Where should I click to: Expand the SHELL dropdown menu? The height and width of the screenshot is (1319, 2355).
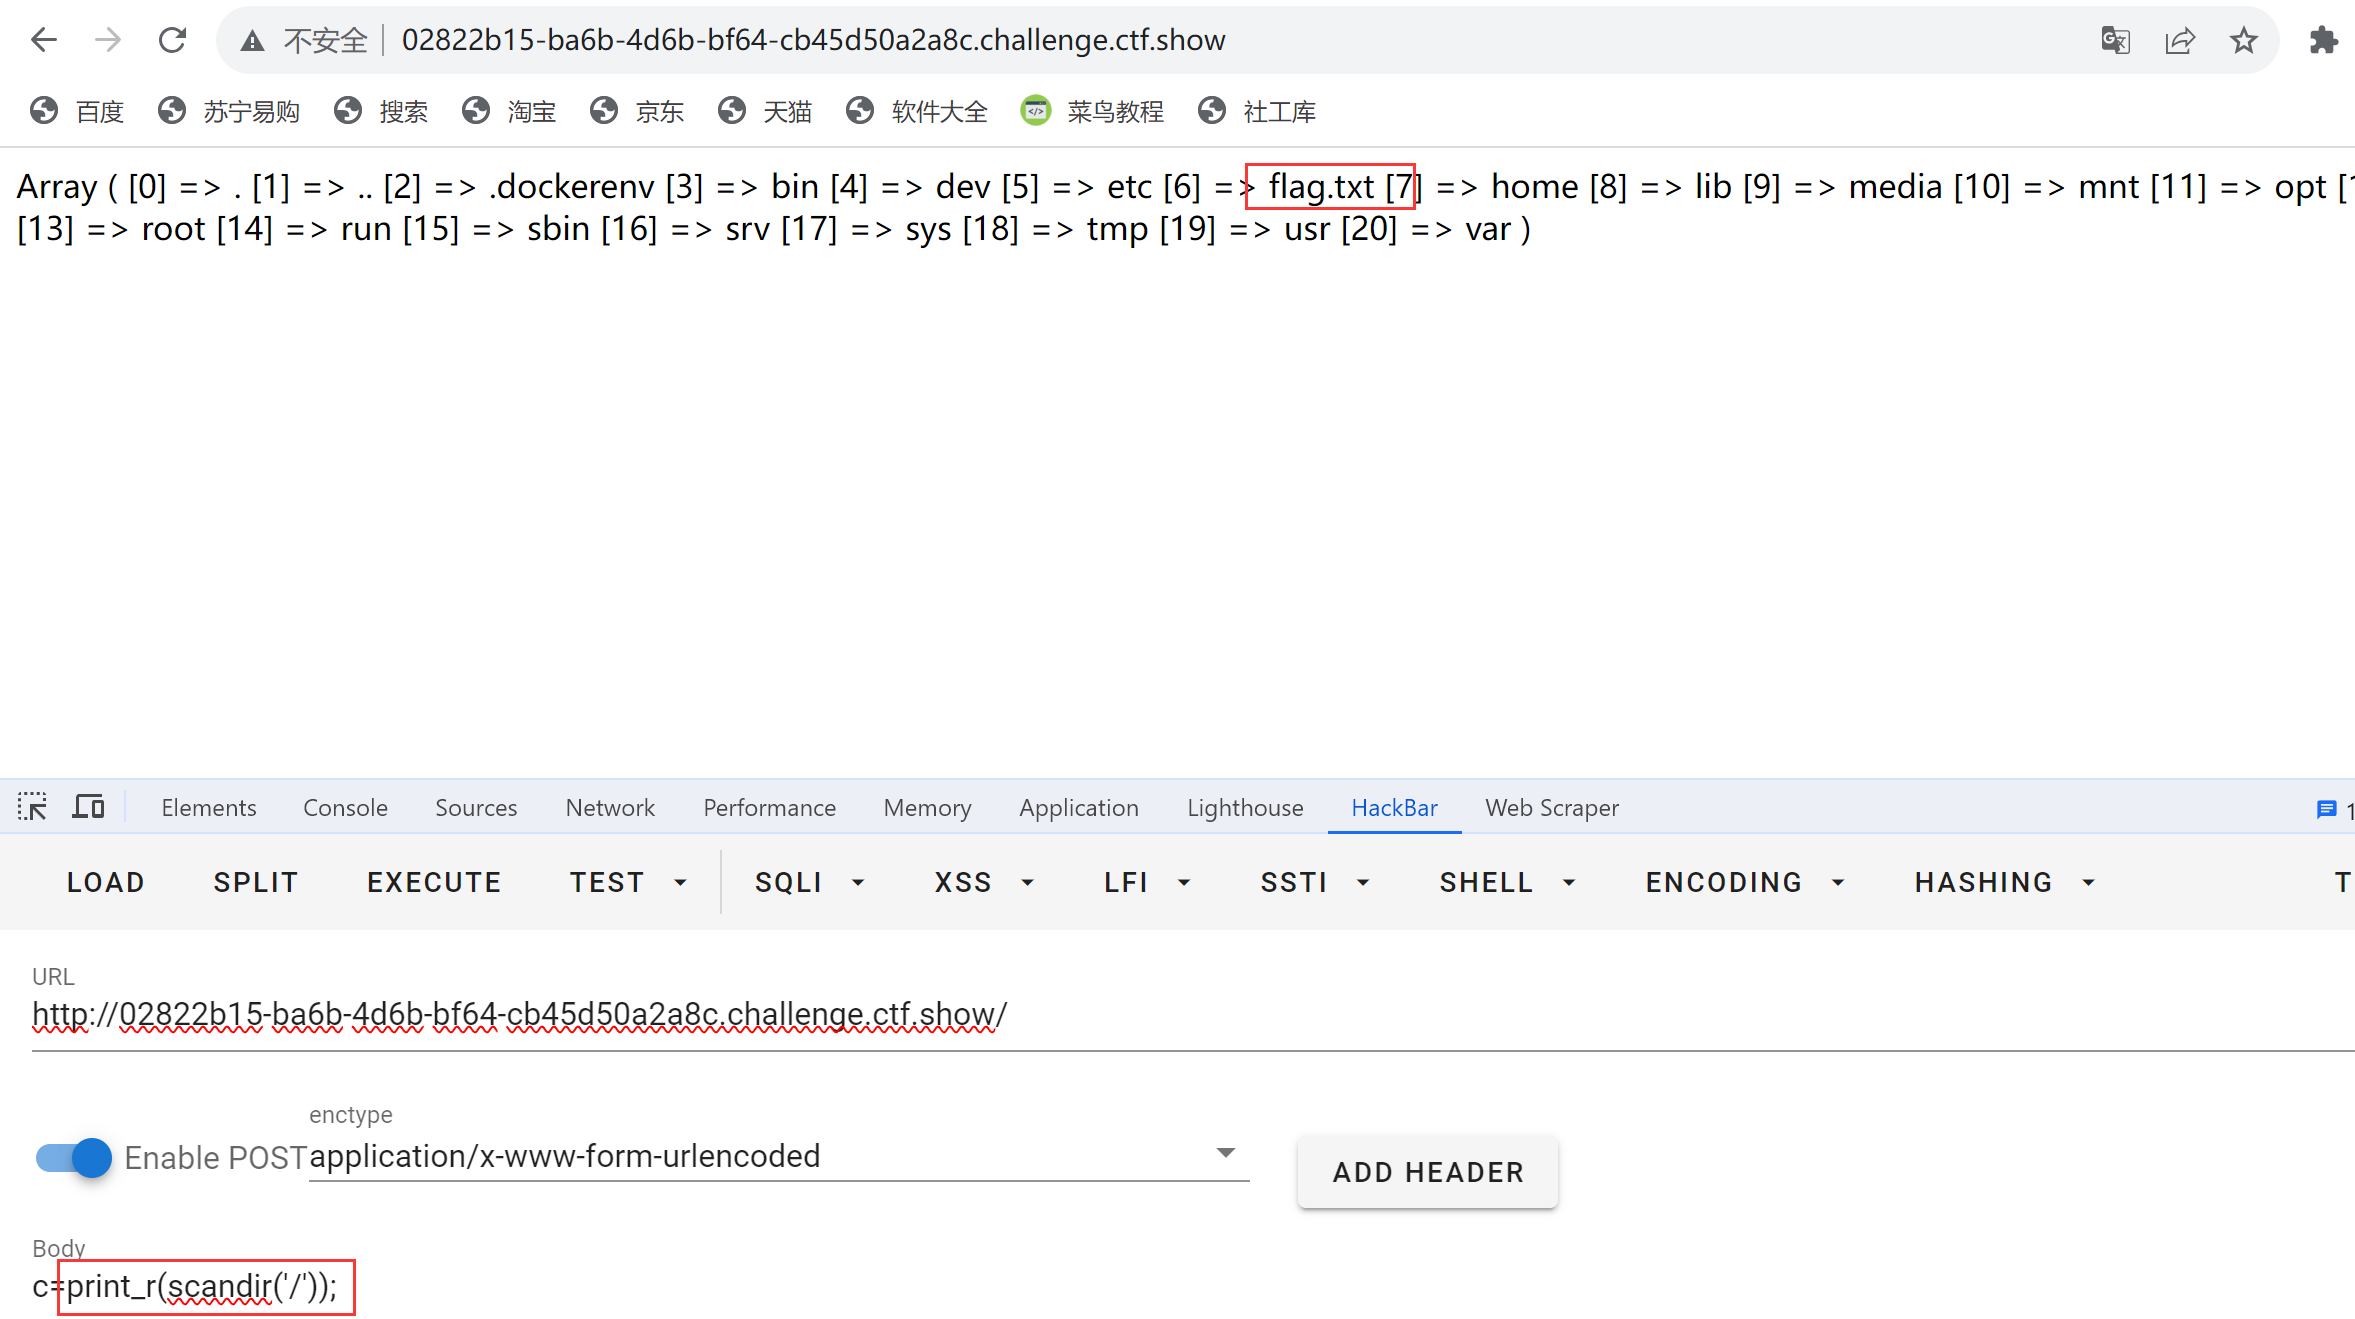1508,882
